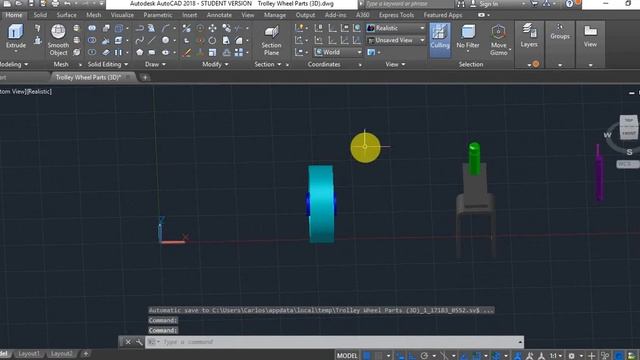Screen dimensions: 640x360
Task: Click the Smooth Object mesh tool
Action: coord(58,40)
